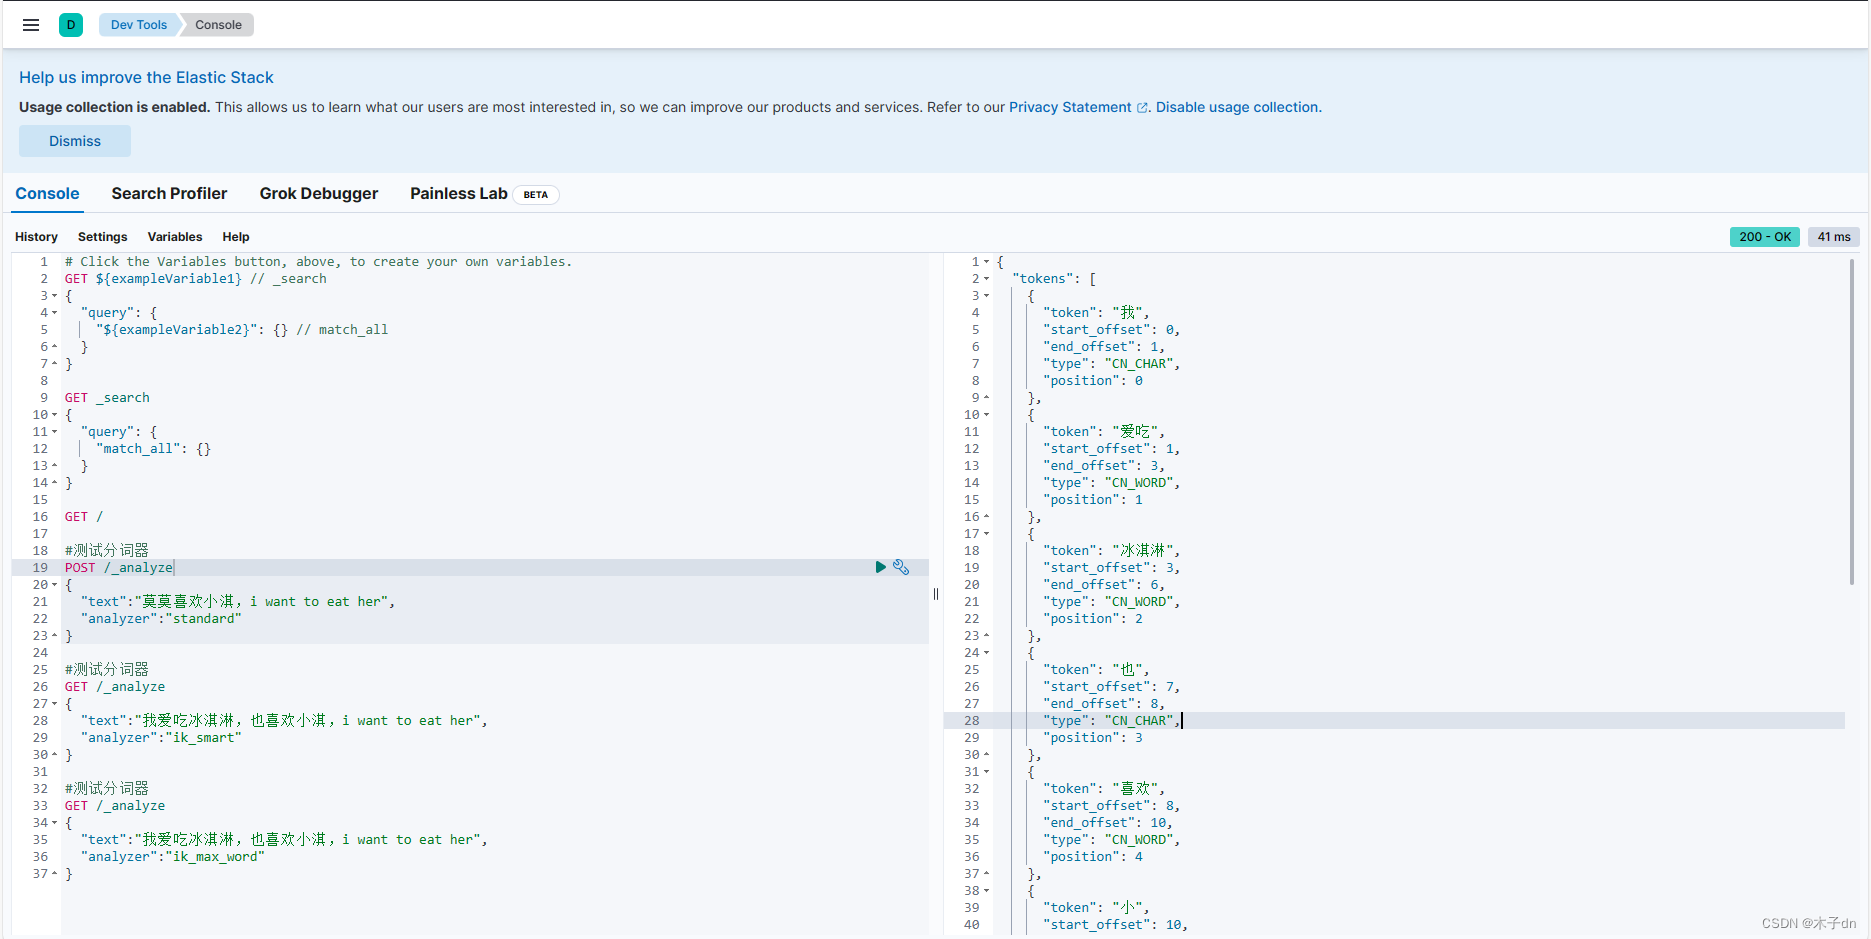Click "token": "冰淇淋" in response
Image resolution: width=1871 pixels, height=939 pixels.
[1111, 551]
